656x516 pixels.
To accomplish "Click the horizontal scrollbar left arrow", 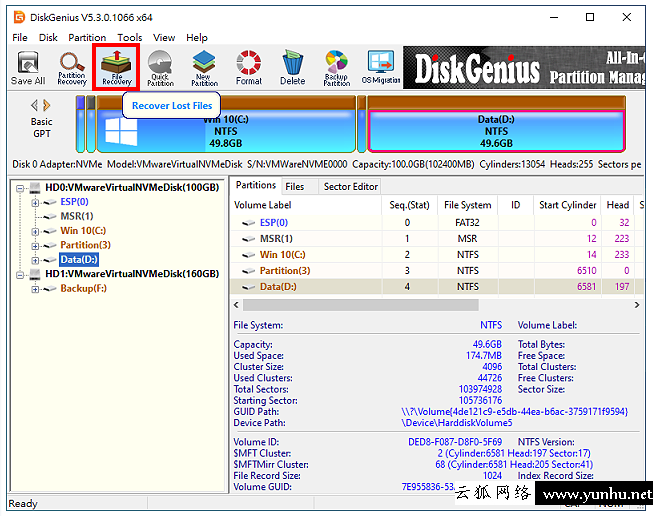I will [x=236, y=305].
